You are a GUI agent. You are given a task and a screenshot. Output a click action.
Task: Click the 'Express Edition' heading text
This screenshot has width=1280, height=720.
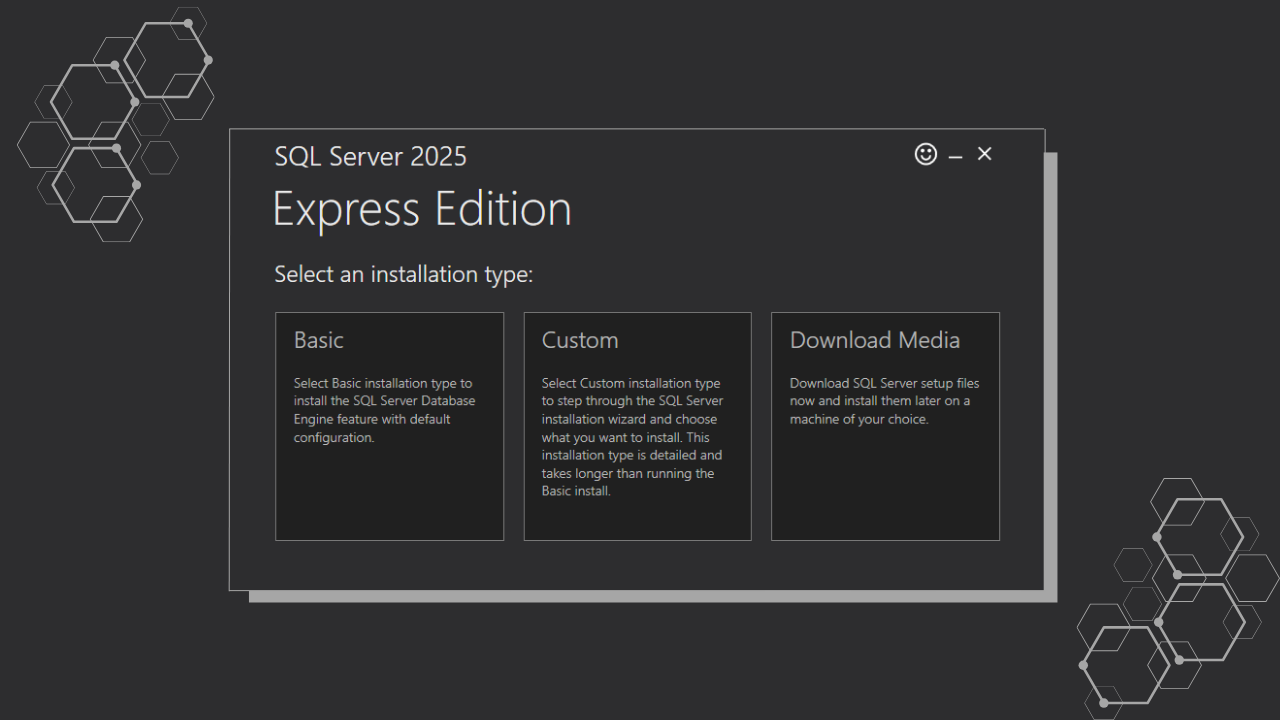[x=422, y=209]
